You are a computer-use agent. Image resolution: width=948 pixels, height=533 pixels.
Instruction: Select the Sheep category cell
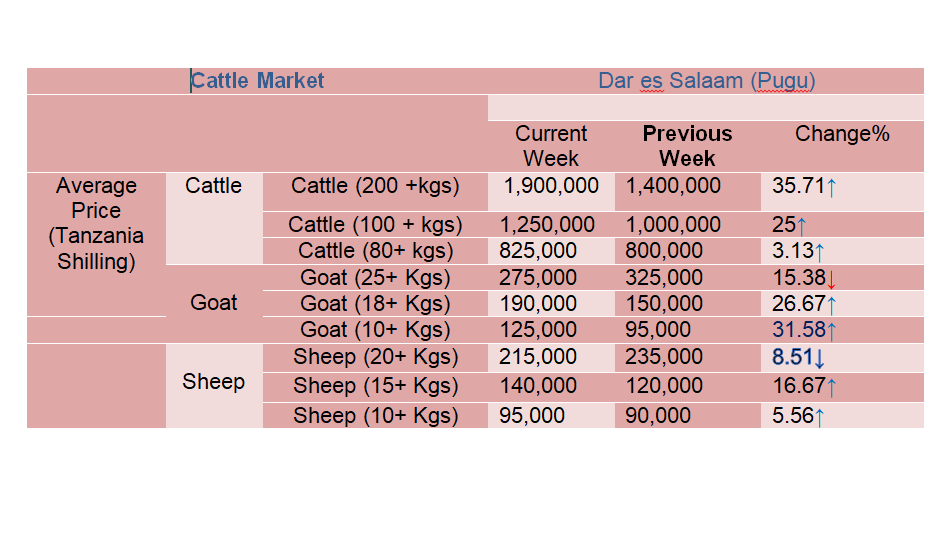tap(213, 381)
